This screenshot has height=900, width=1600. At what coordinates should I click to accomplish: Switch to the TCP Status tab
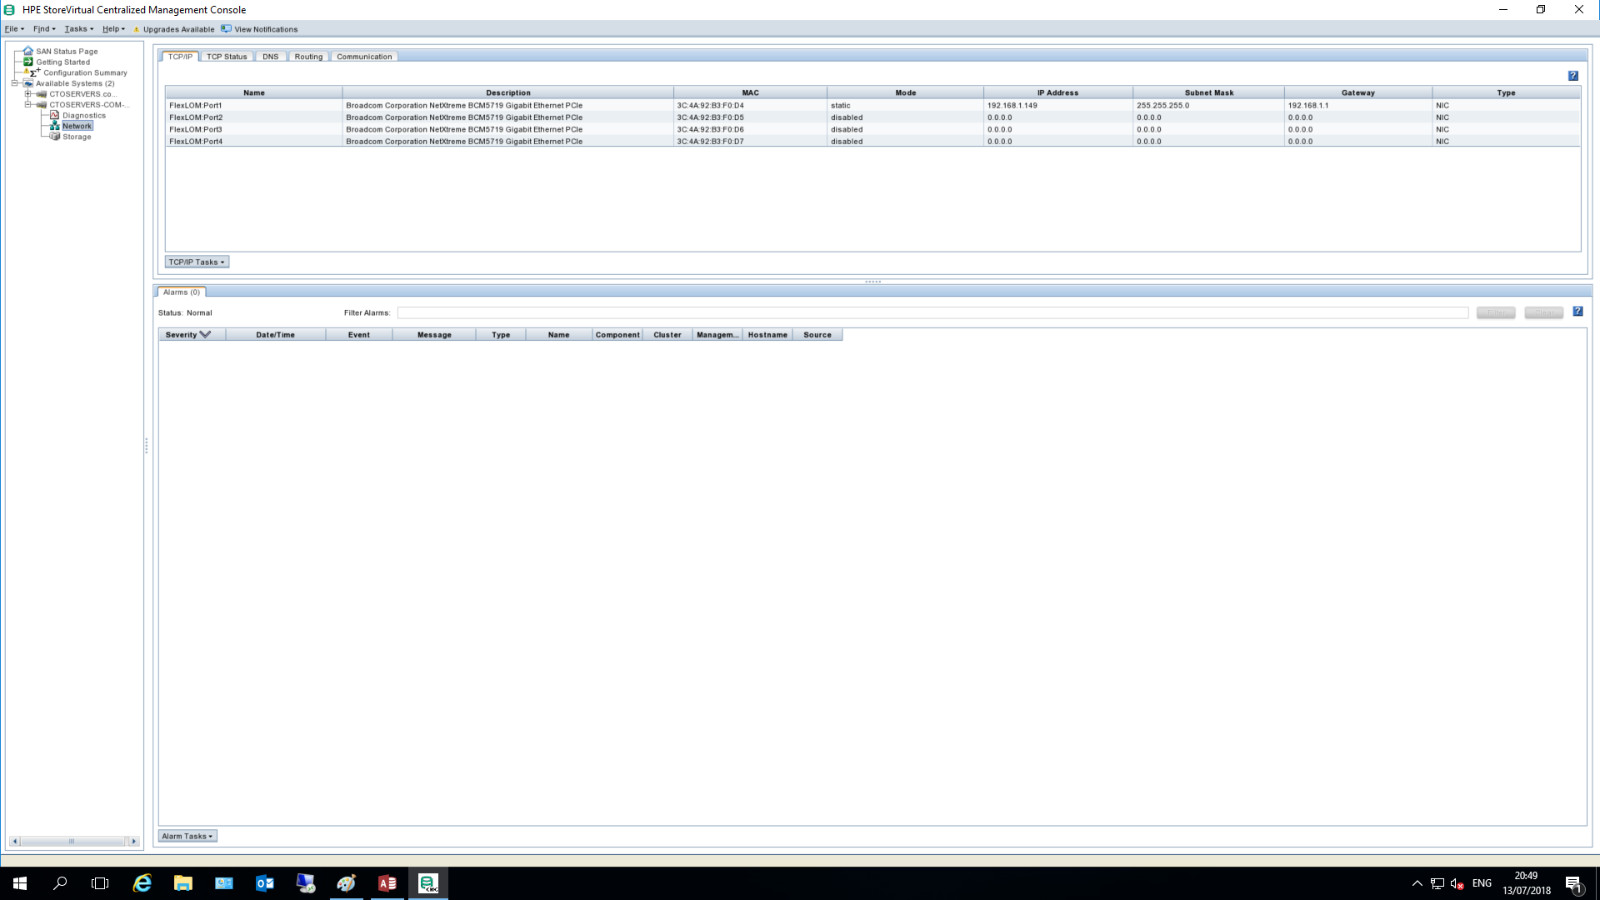(x=227, y=57)
